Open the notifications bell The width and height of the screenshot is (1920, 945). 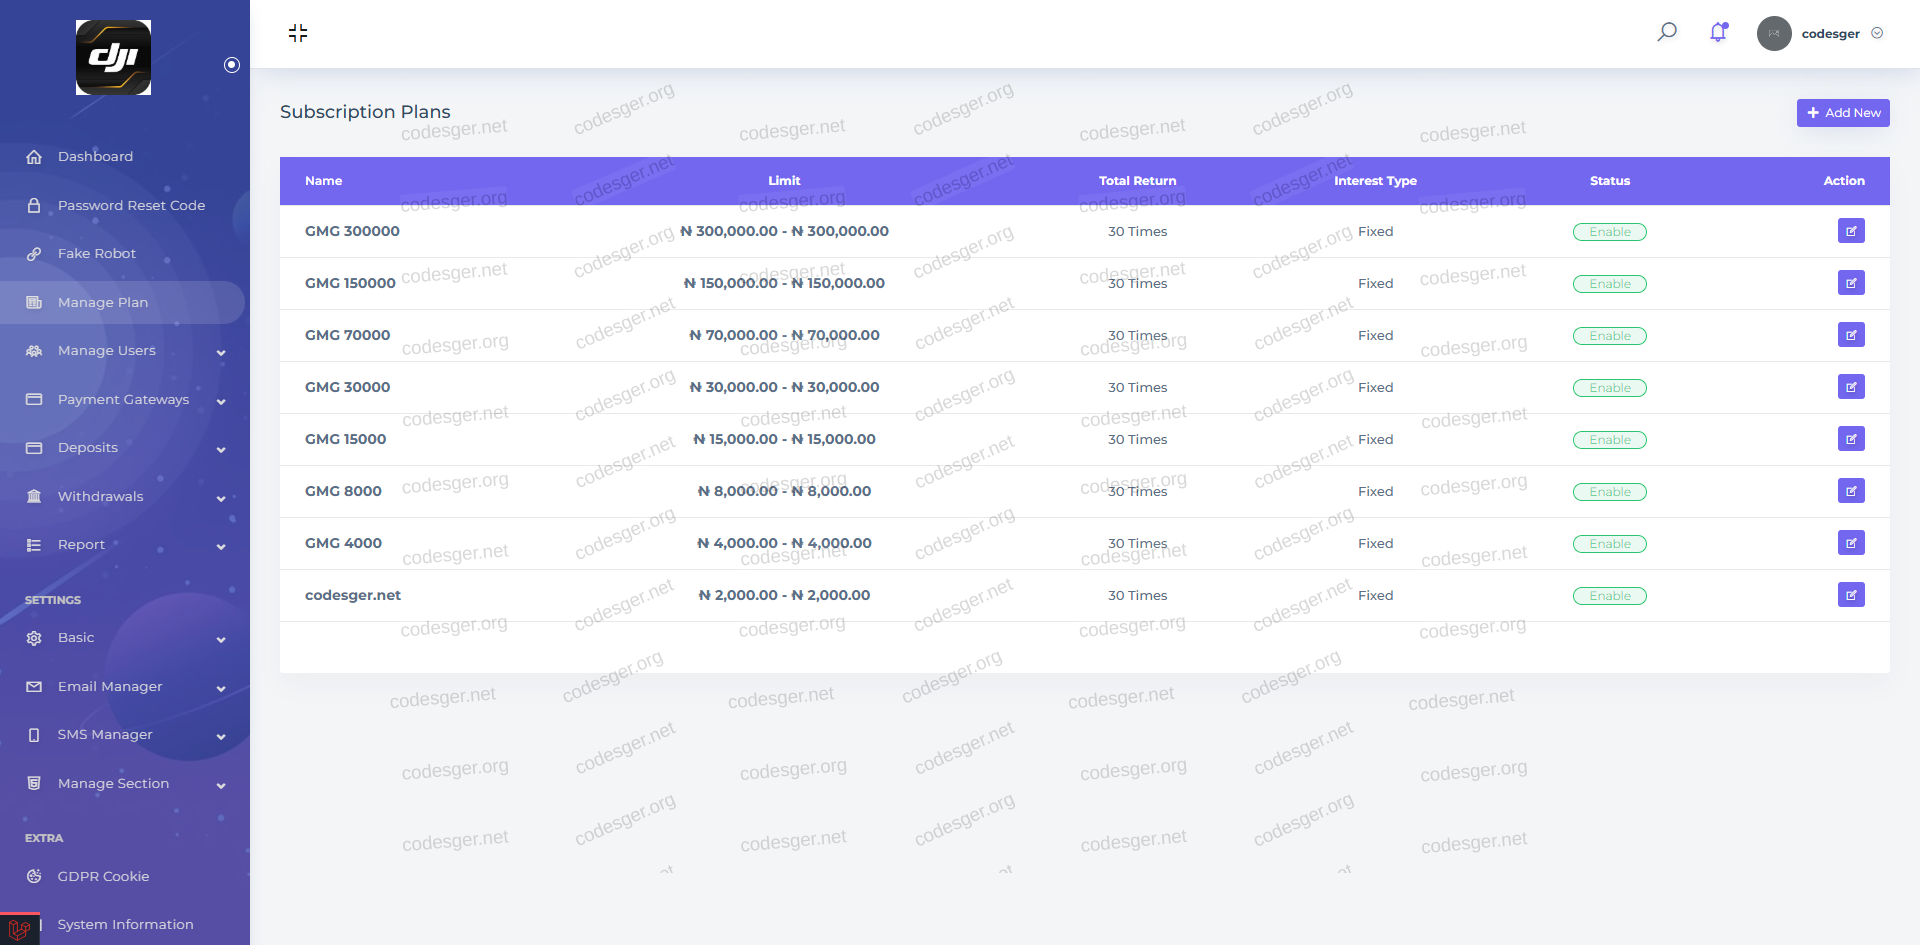(1718, 32)
